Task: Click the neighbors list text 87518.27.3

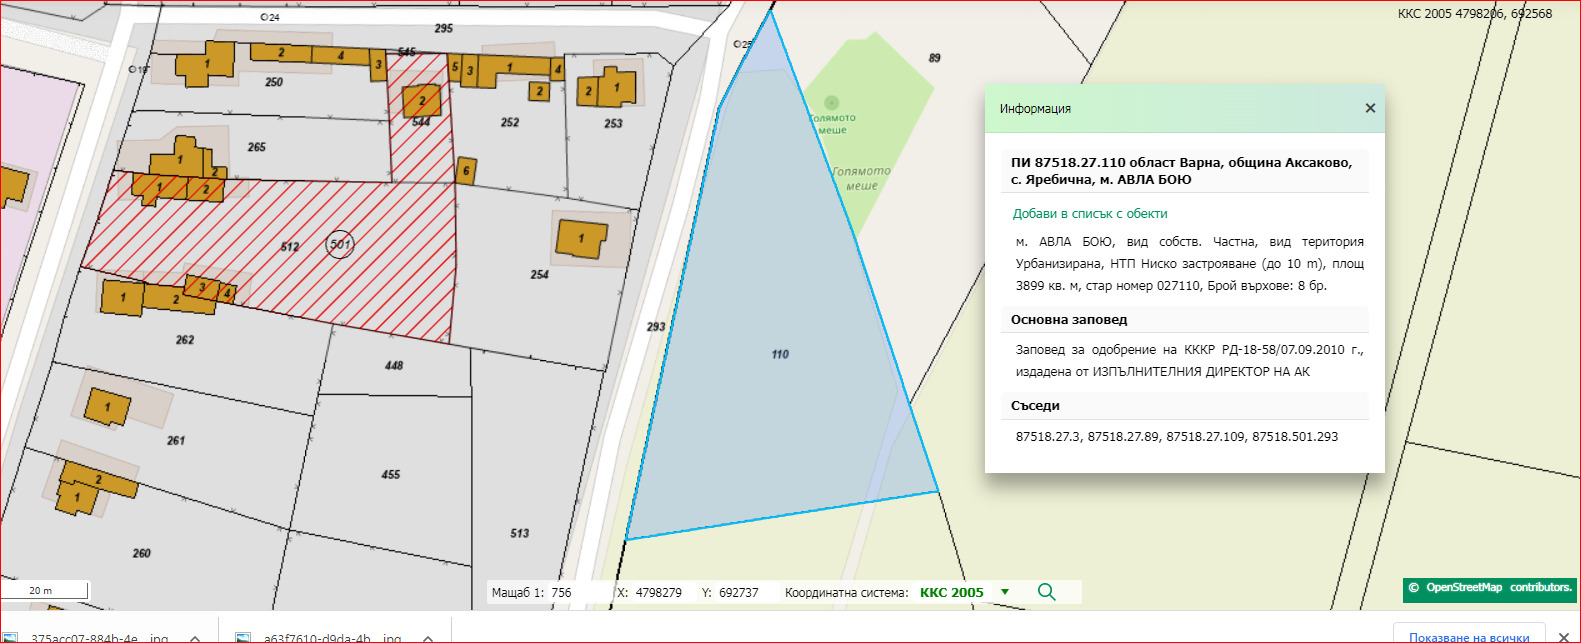Action: coord(1048,437)
